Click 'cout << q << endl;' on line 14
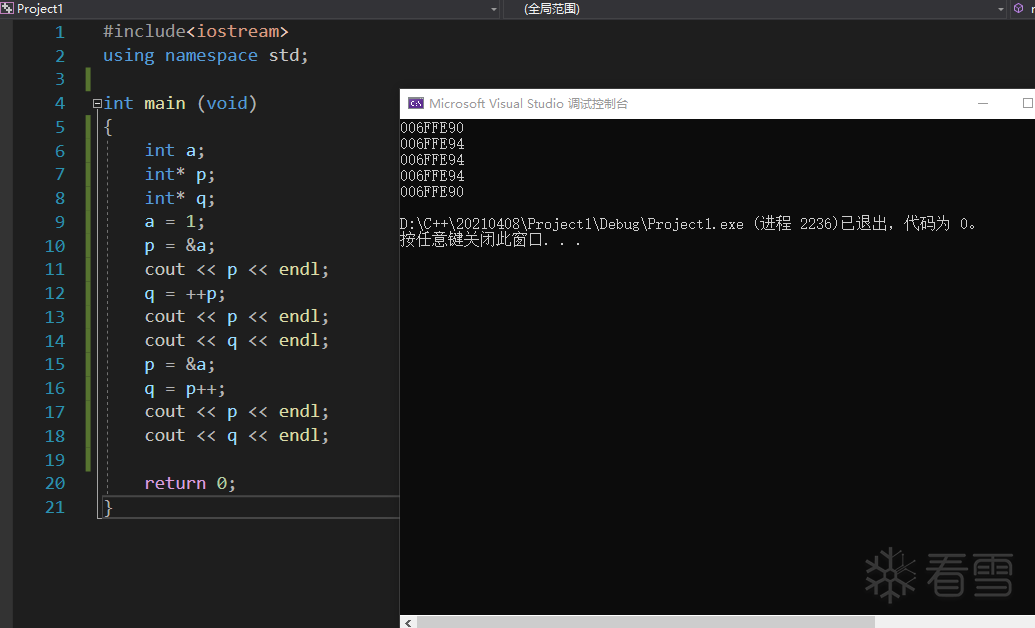Image resolution: width=1035 pixels, height=628 pixels. point(236,341)
